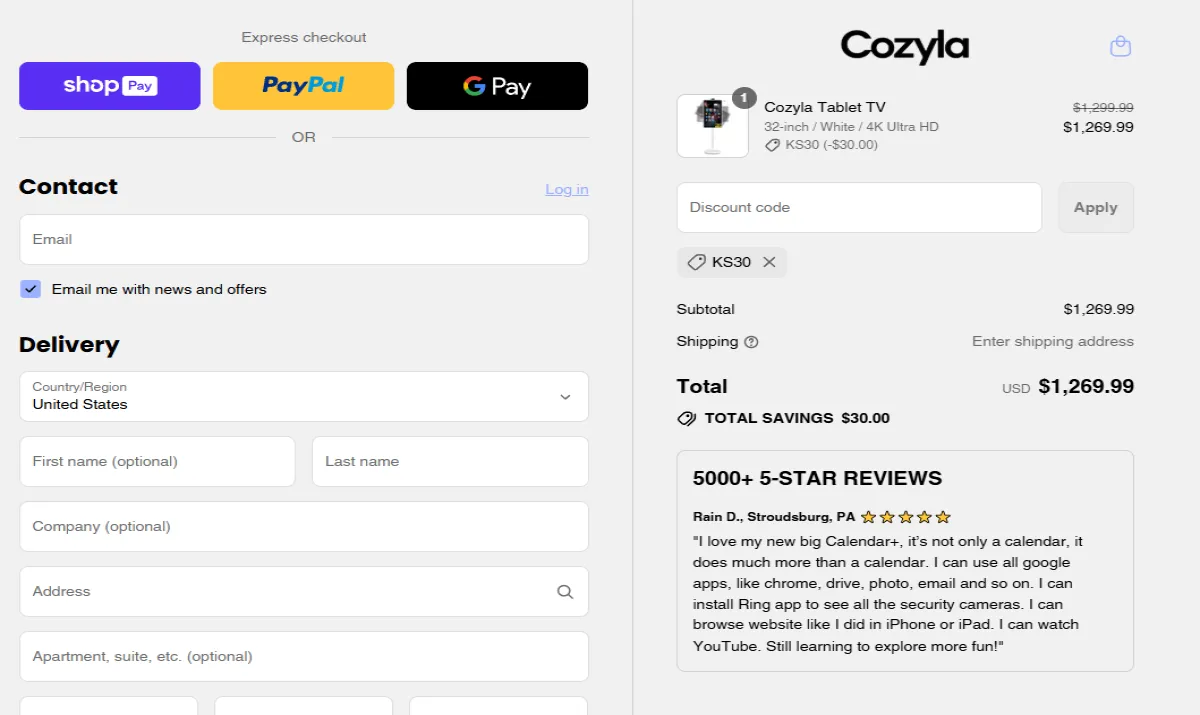The width and height of the screenshot is (1200, 715).
Task: Click the Company (optional) field
Action: [x=304, y=527]
